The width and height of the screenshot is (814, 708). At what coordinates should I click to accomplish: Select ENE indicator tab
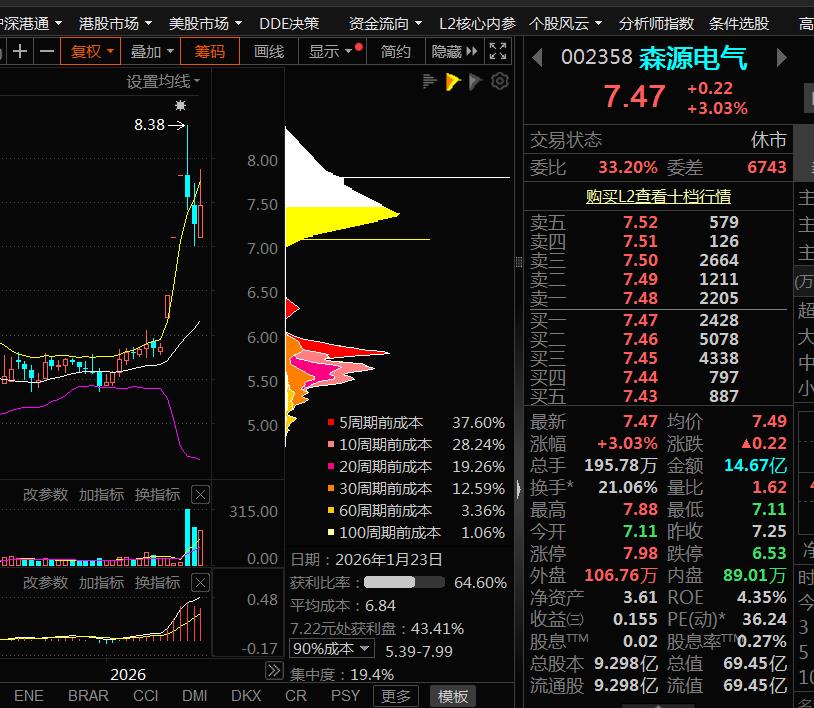click(29, 696)
